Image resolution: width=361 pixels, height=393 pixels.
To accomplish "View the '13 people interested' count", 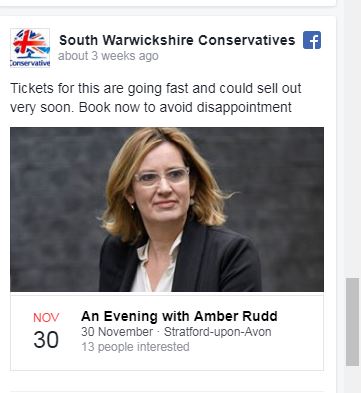I will tap(135, 347).
